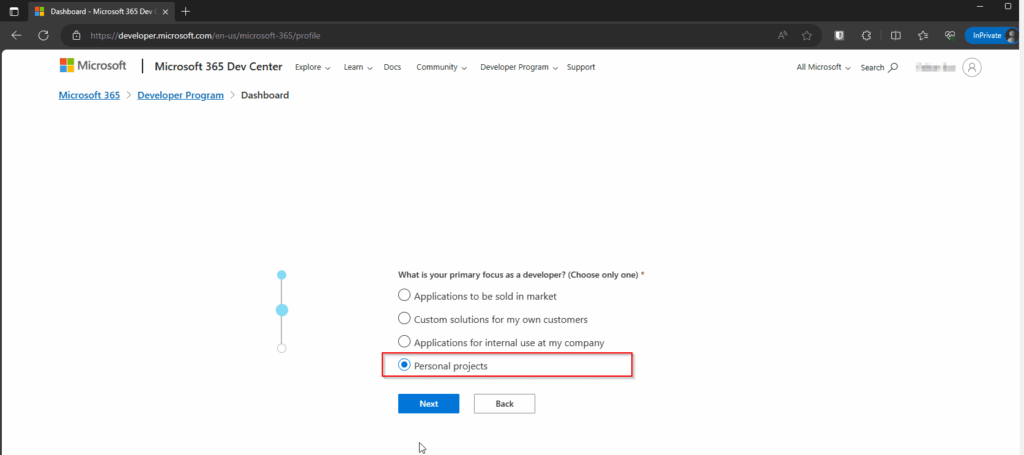Select "Applications to be sold in market"
1024x455 pixels.
point(404,295)
